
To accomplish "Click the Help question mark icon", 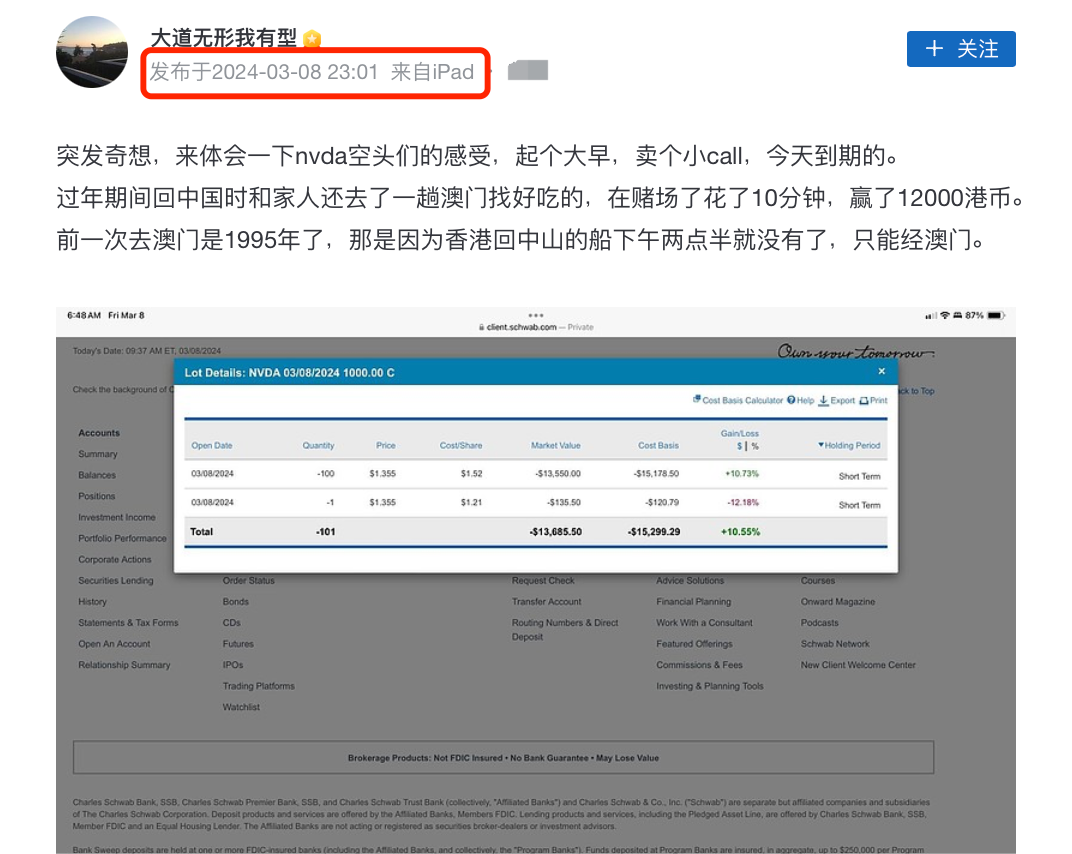I will point(791,400).
